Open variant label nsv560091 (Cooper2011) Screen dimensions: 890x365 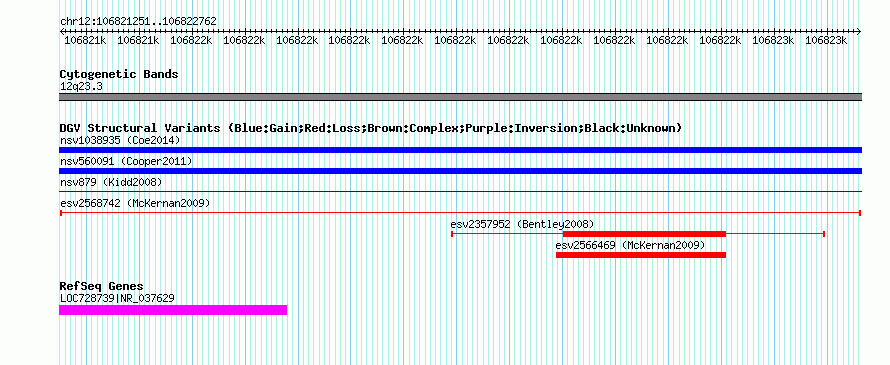126,161
